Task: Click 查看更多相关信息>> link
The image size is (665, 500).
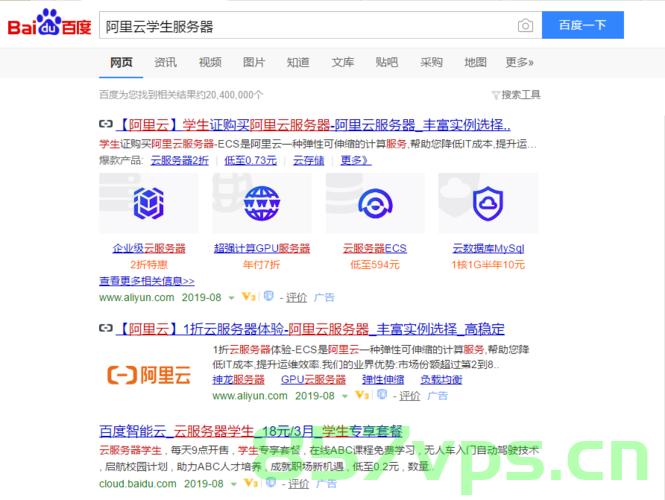Action: pos(147,281)
